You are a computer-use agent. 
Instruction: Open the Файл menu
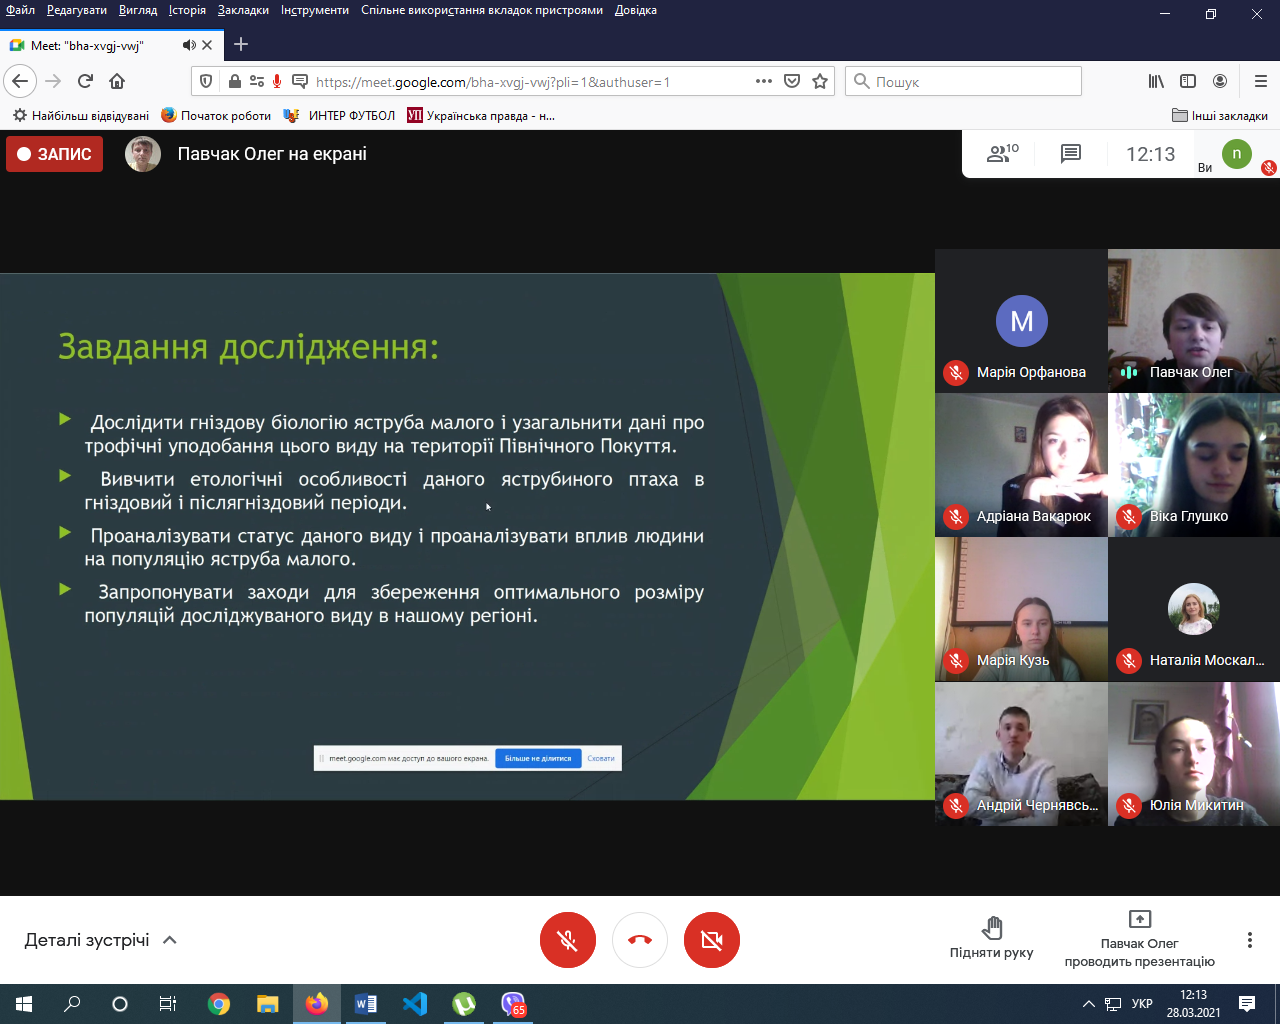(20, 10)
